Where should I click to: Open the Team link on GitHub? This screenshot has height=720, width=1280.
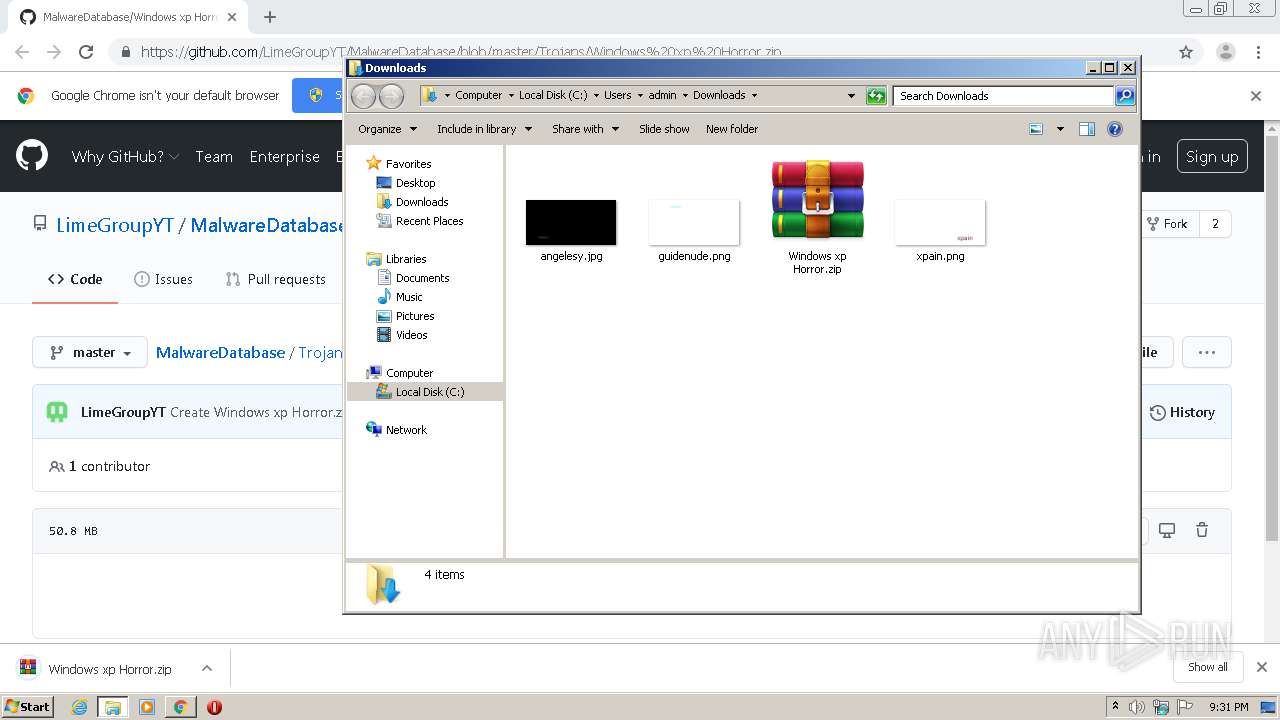point(214,157)
